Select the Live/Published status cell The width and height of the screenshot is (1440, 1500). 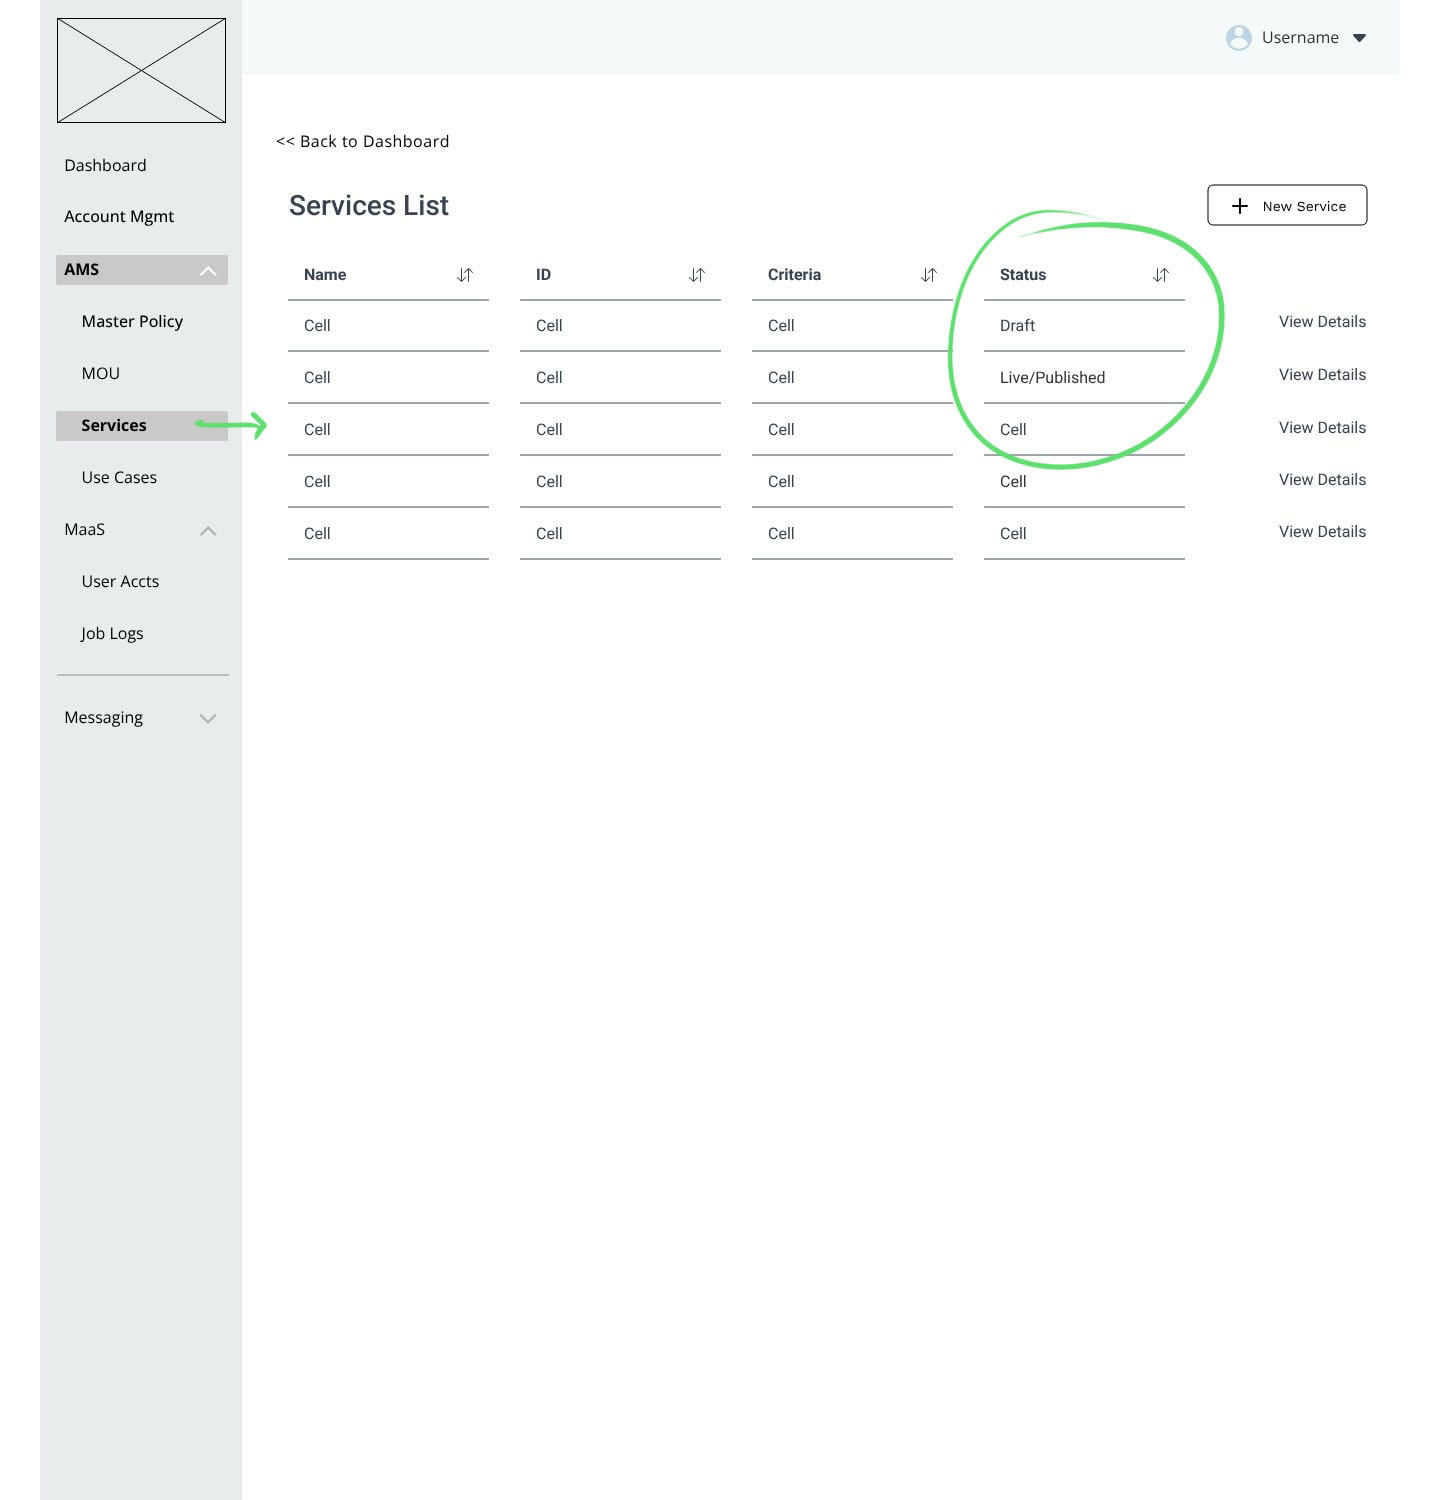(x=1052, y=377)
